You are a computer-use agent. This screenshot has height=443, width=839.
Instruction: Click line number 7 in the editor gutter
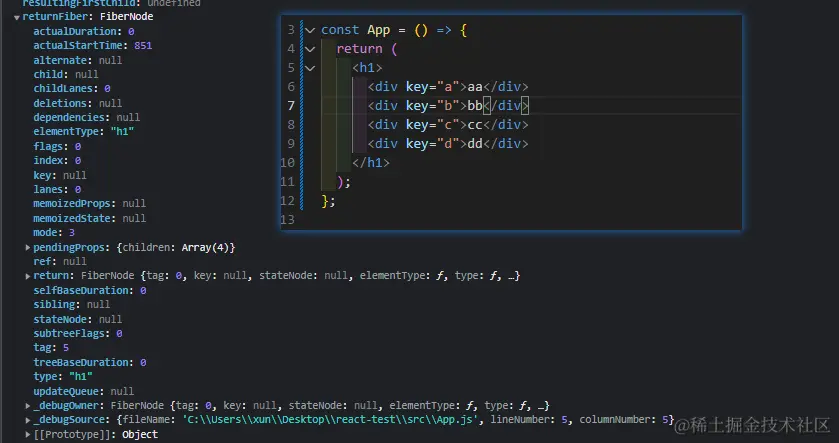[291, 106]
